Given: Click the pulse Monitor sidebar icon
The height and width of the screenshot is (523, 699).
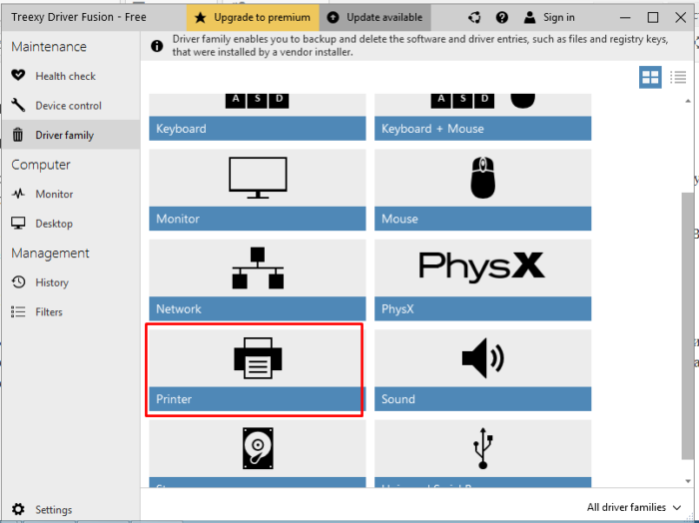Looking at the screenshot, I should tap(18, 194).
